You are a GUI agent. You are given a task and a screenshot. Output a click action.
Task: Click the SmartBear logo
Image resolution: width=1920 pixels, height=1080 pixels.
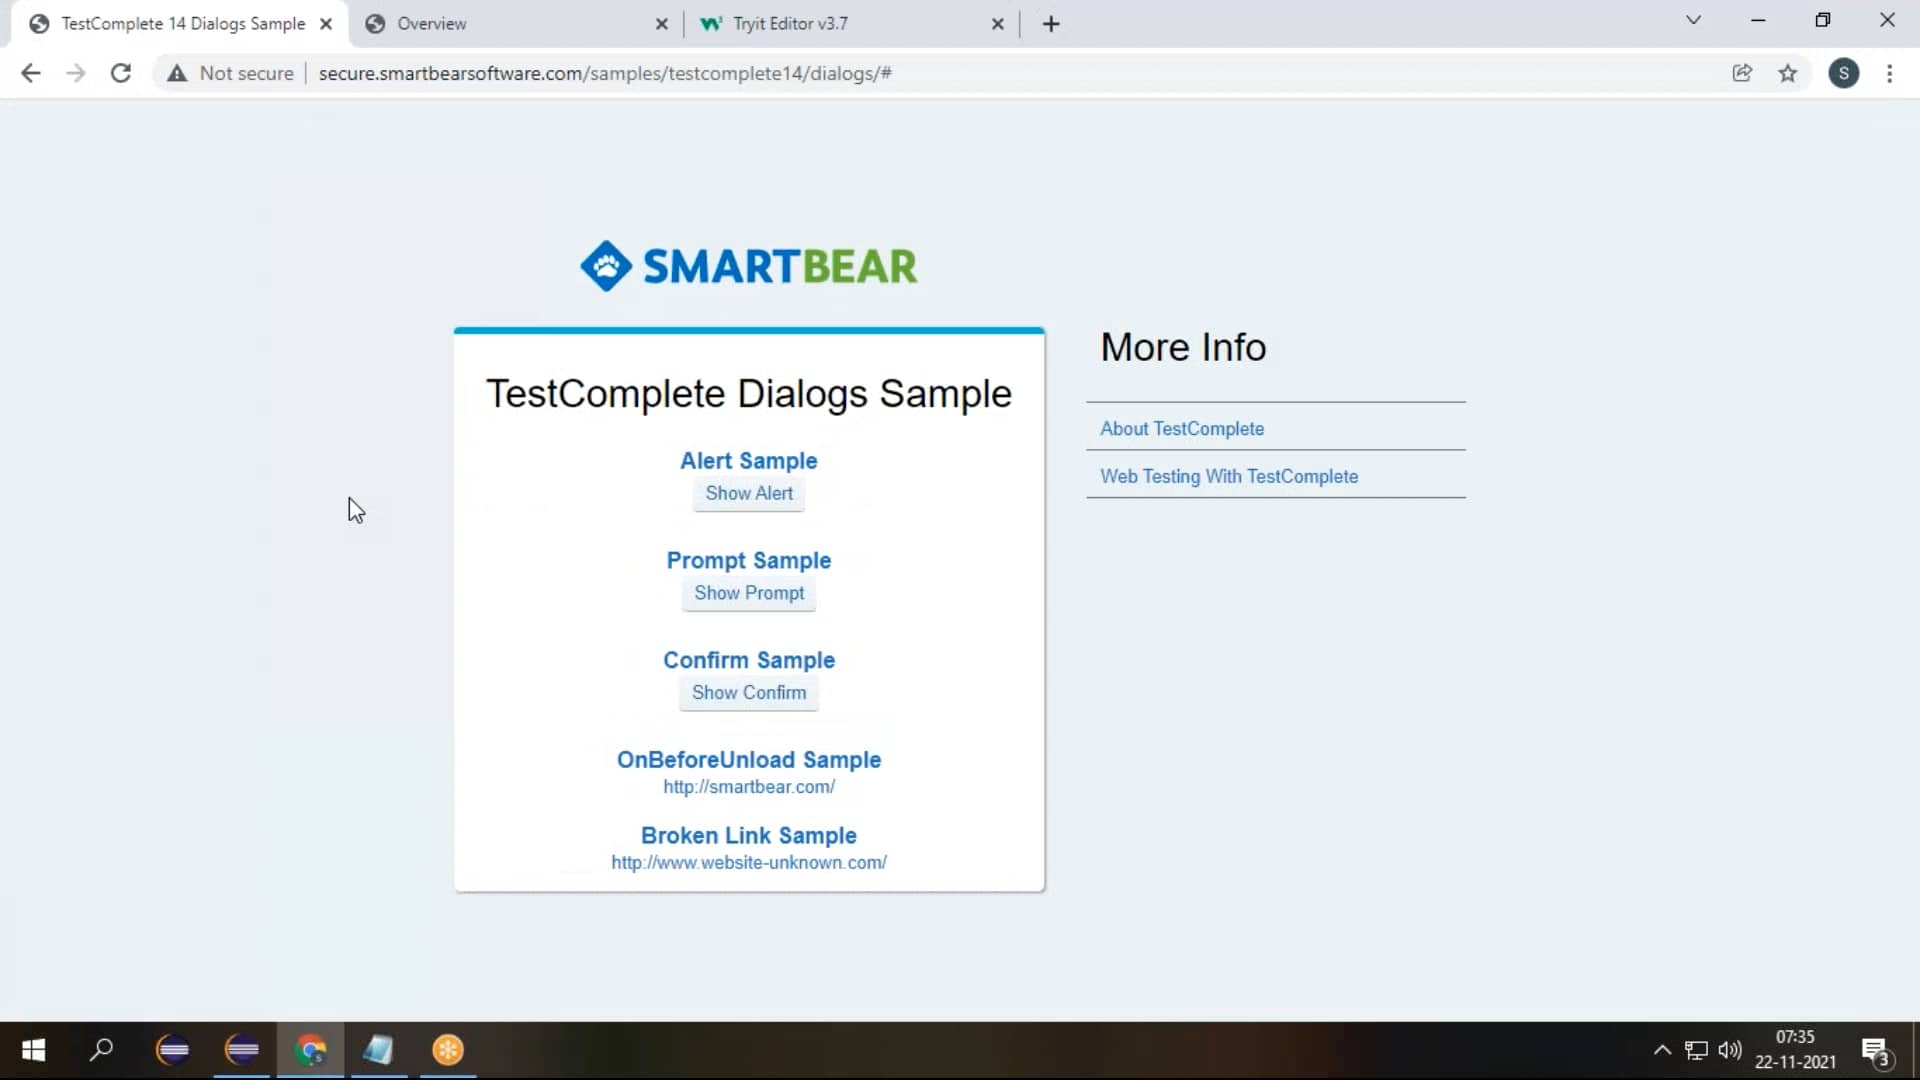pos(748,265)
